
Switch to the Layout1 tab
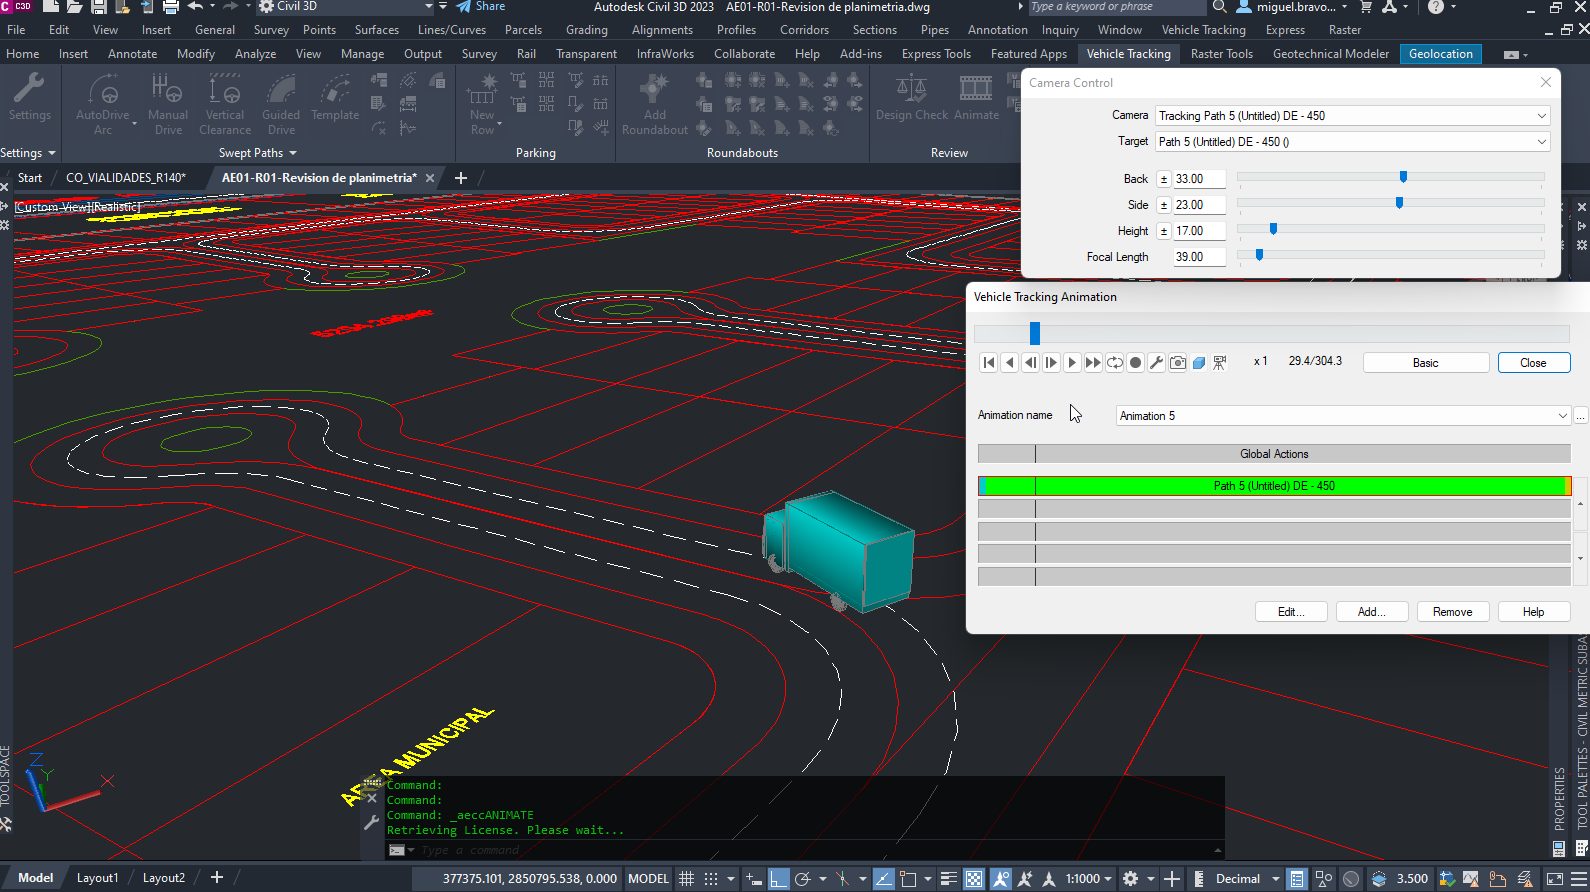[97, 878]
